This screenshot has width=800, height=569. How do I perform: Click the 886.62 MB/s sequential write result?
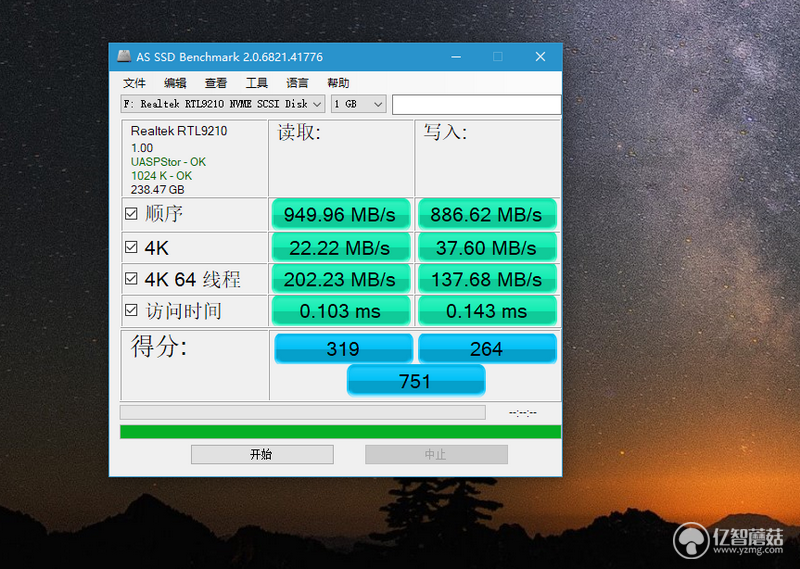tap(487, 214)
